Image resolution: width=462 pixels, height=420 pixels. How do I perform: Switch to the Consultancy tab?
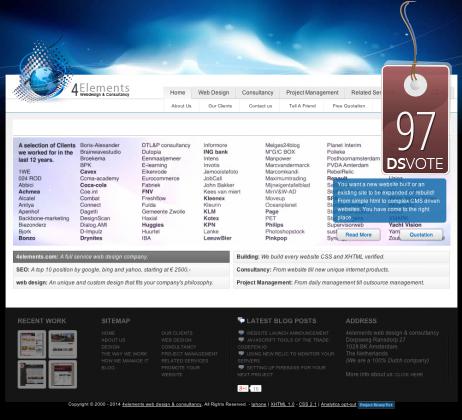pos(257,93)
